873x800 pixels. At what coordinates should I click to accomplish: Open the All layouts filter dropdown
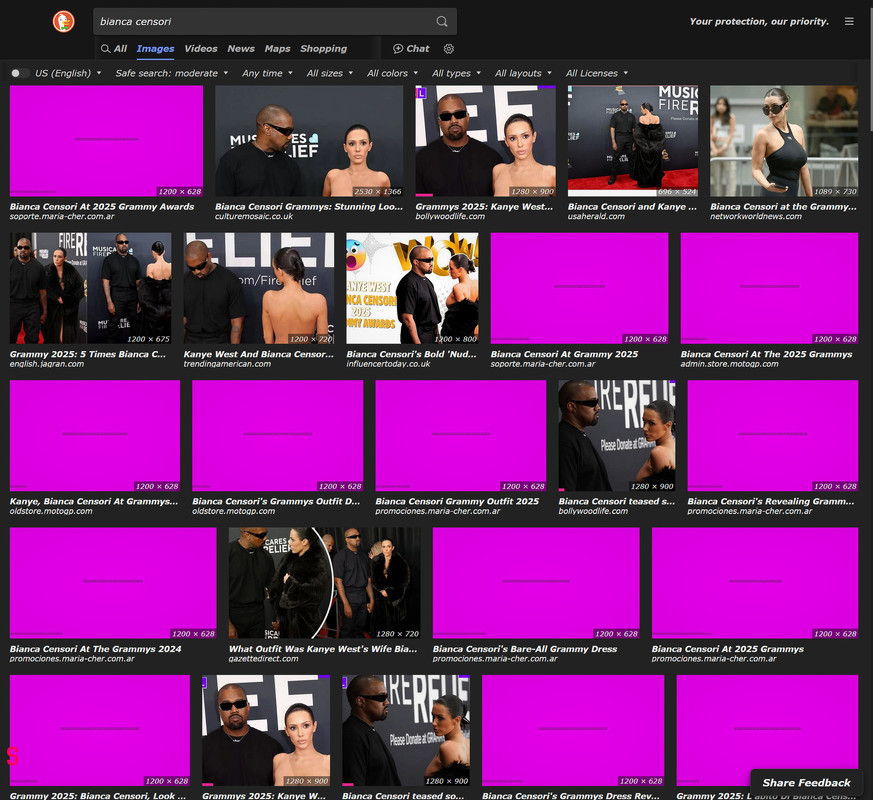[523, 73]
